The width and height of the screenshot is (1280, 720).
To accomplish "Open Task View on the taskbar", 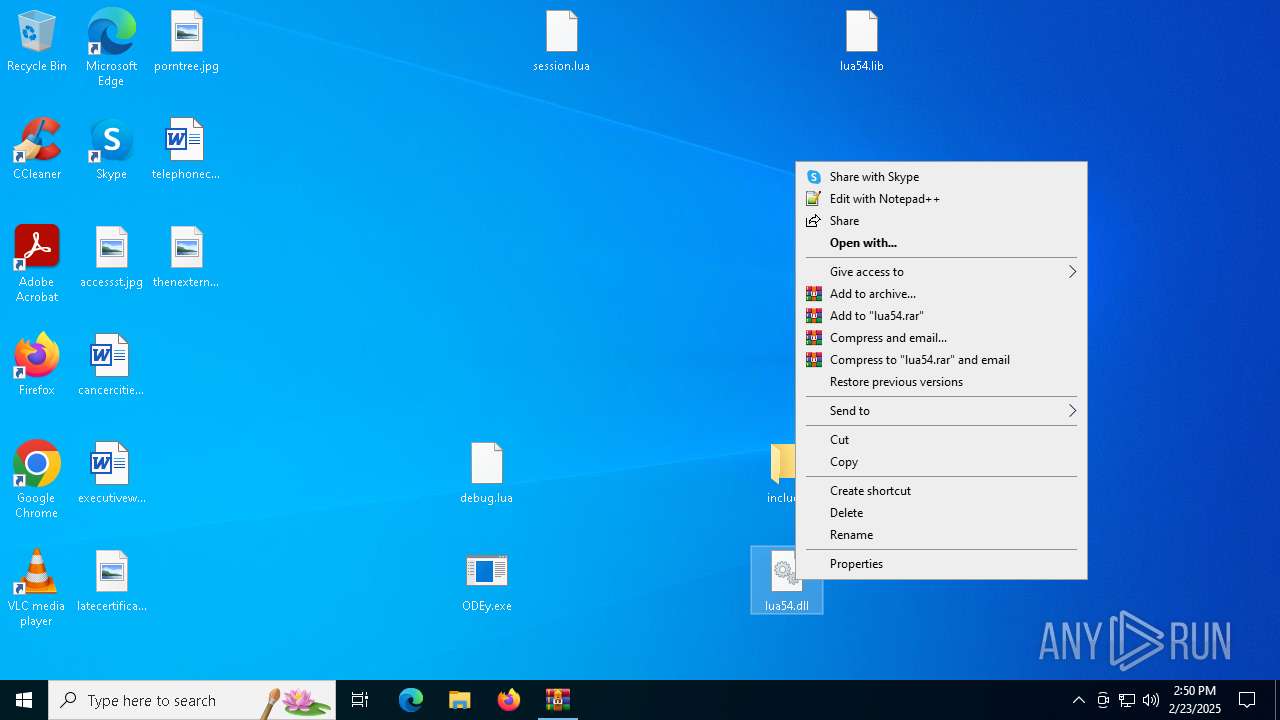I will tap(360, 700).
